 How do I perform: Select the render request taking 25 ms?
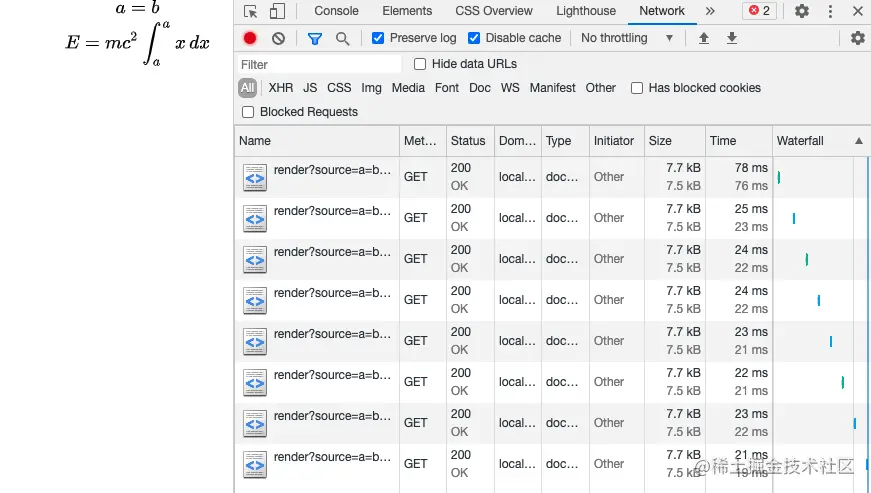(553, 218)
